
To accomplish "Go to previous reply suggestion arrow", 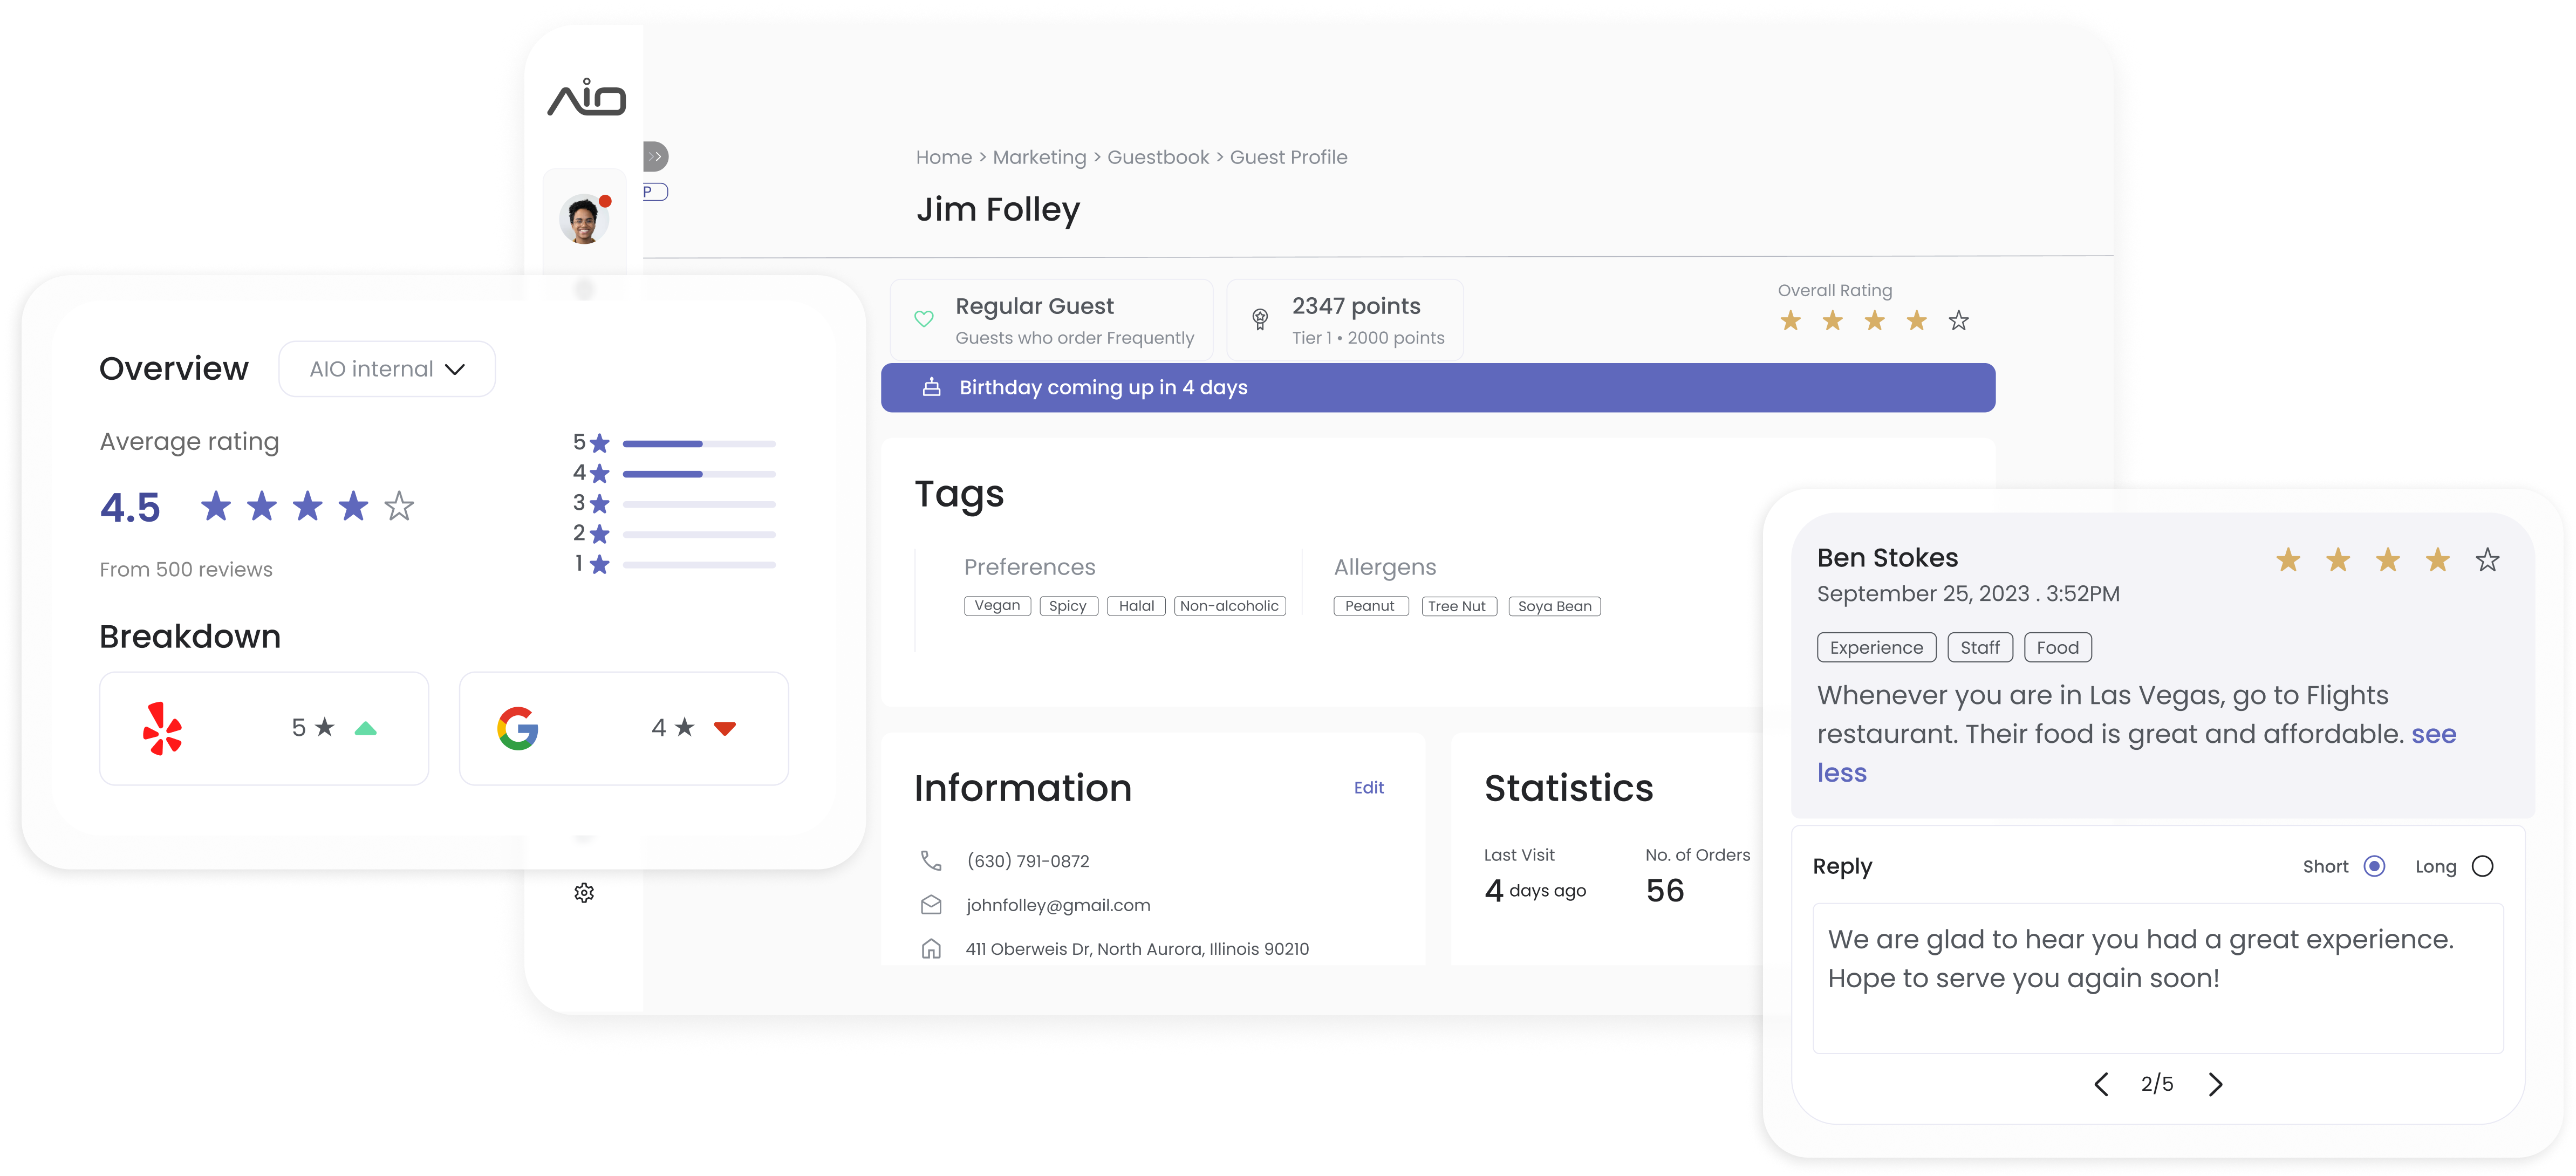I will pyautogui.click(x=2101, y=1084).
